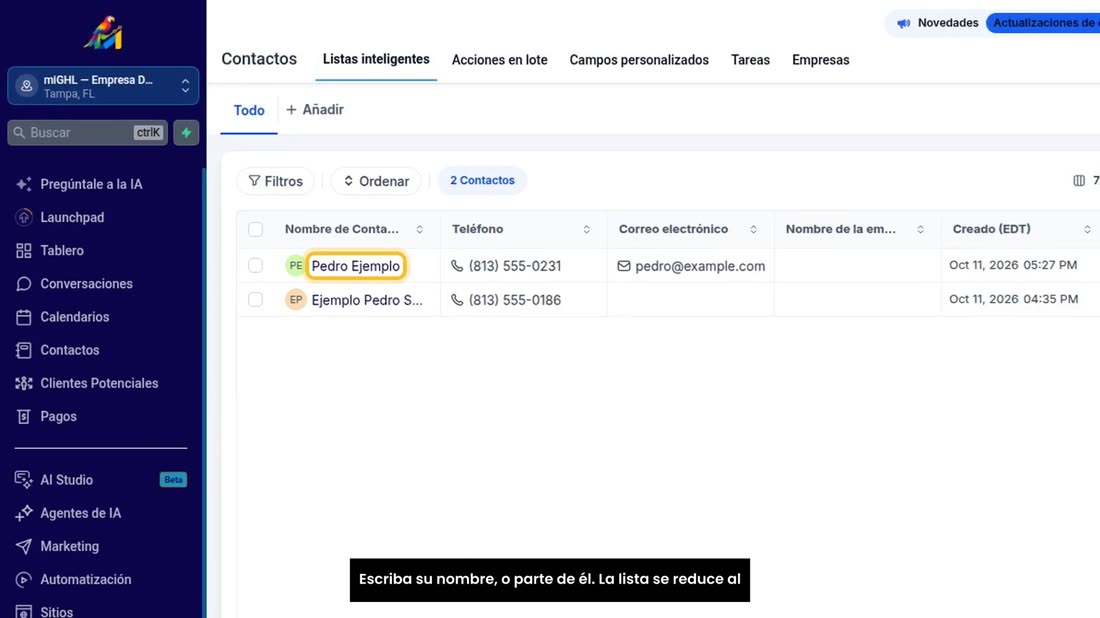The height and width of the screenshot is (618, 1100).
Task: Click phone number (813) 555-0186
Action: pyautogui.click(x=515, y=300)
